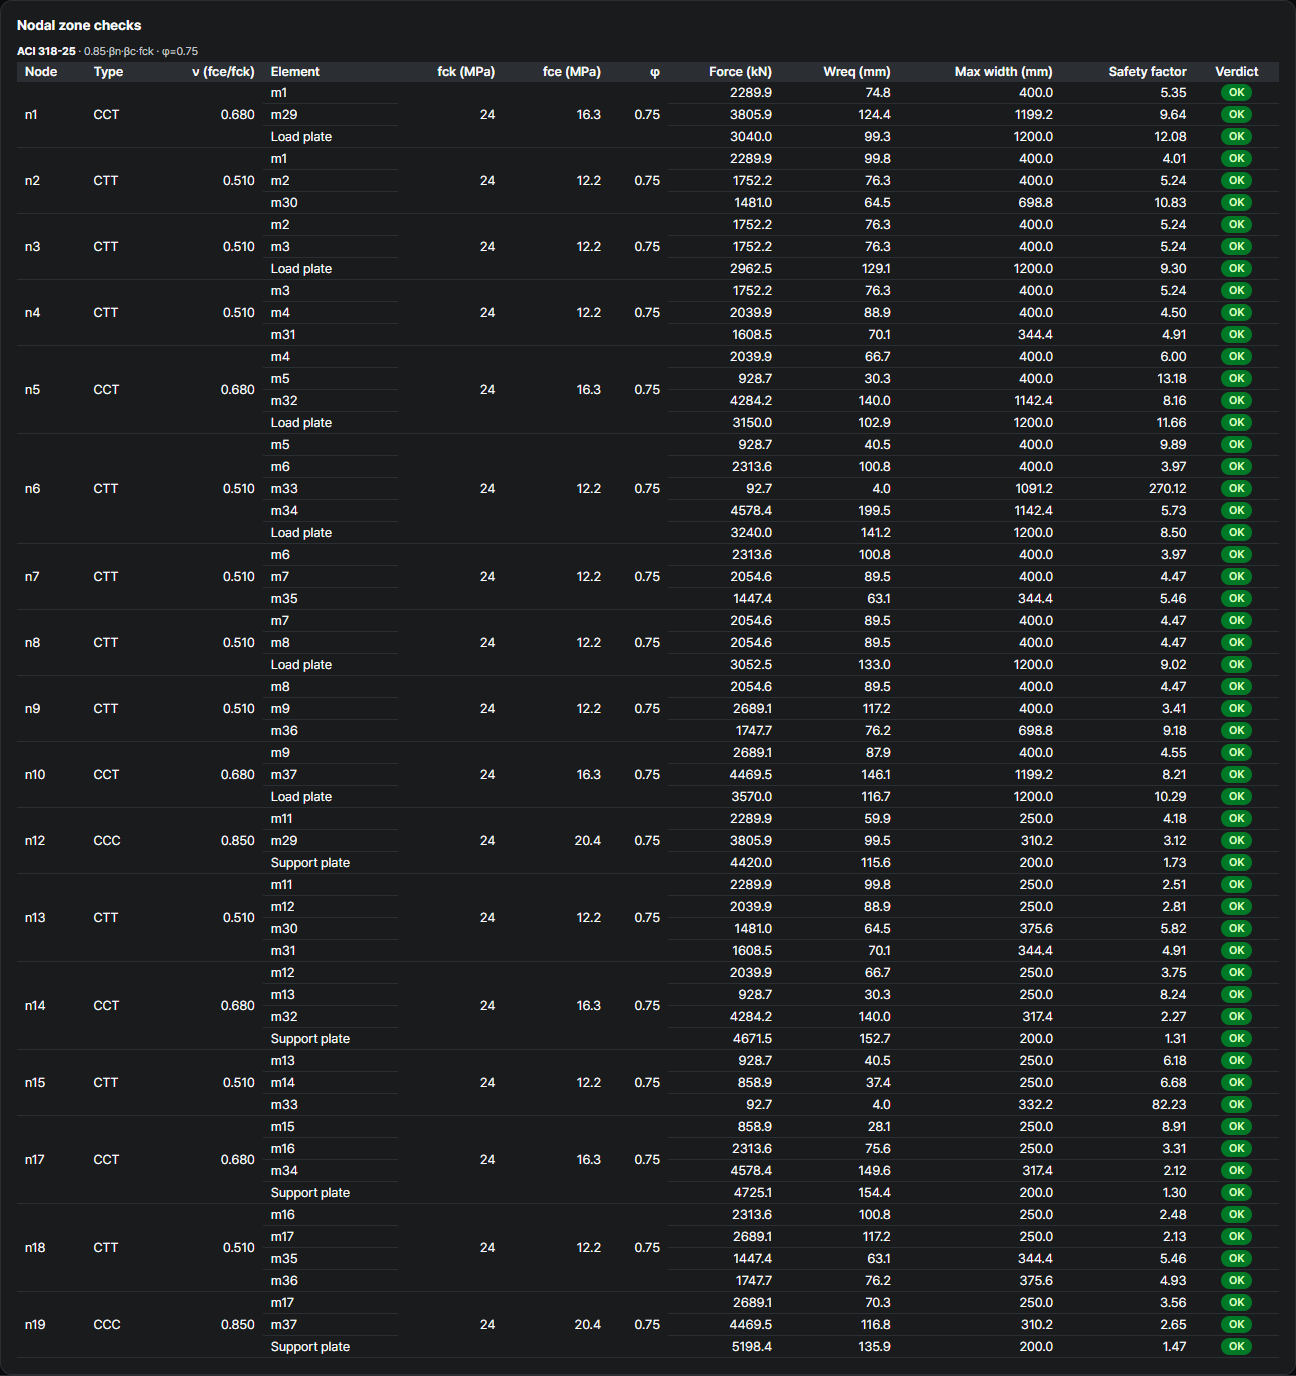Click the OK badge beside safety factor 10.83
The height and width of the screenshot is (1376, 1296).
[x=1237, y=203]
